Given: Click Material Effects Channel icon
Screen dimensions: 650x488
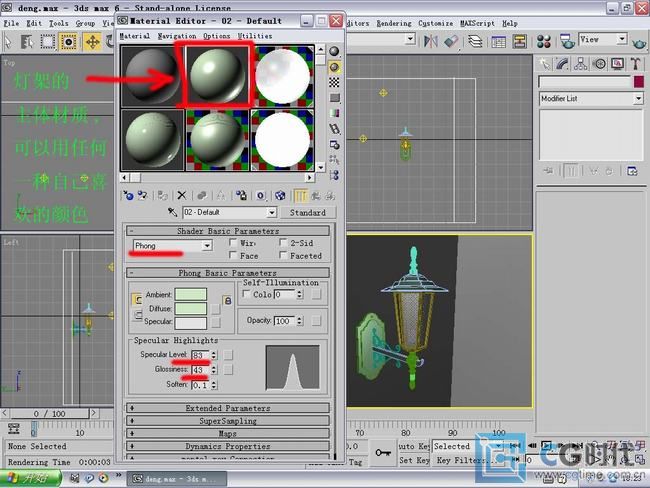Looking at the screenshot, I should click(x=260, y=195).
